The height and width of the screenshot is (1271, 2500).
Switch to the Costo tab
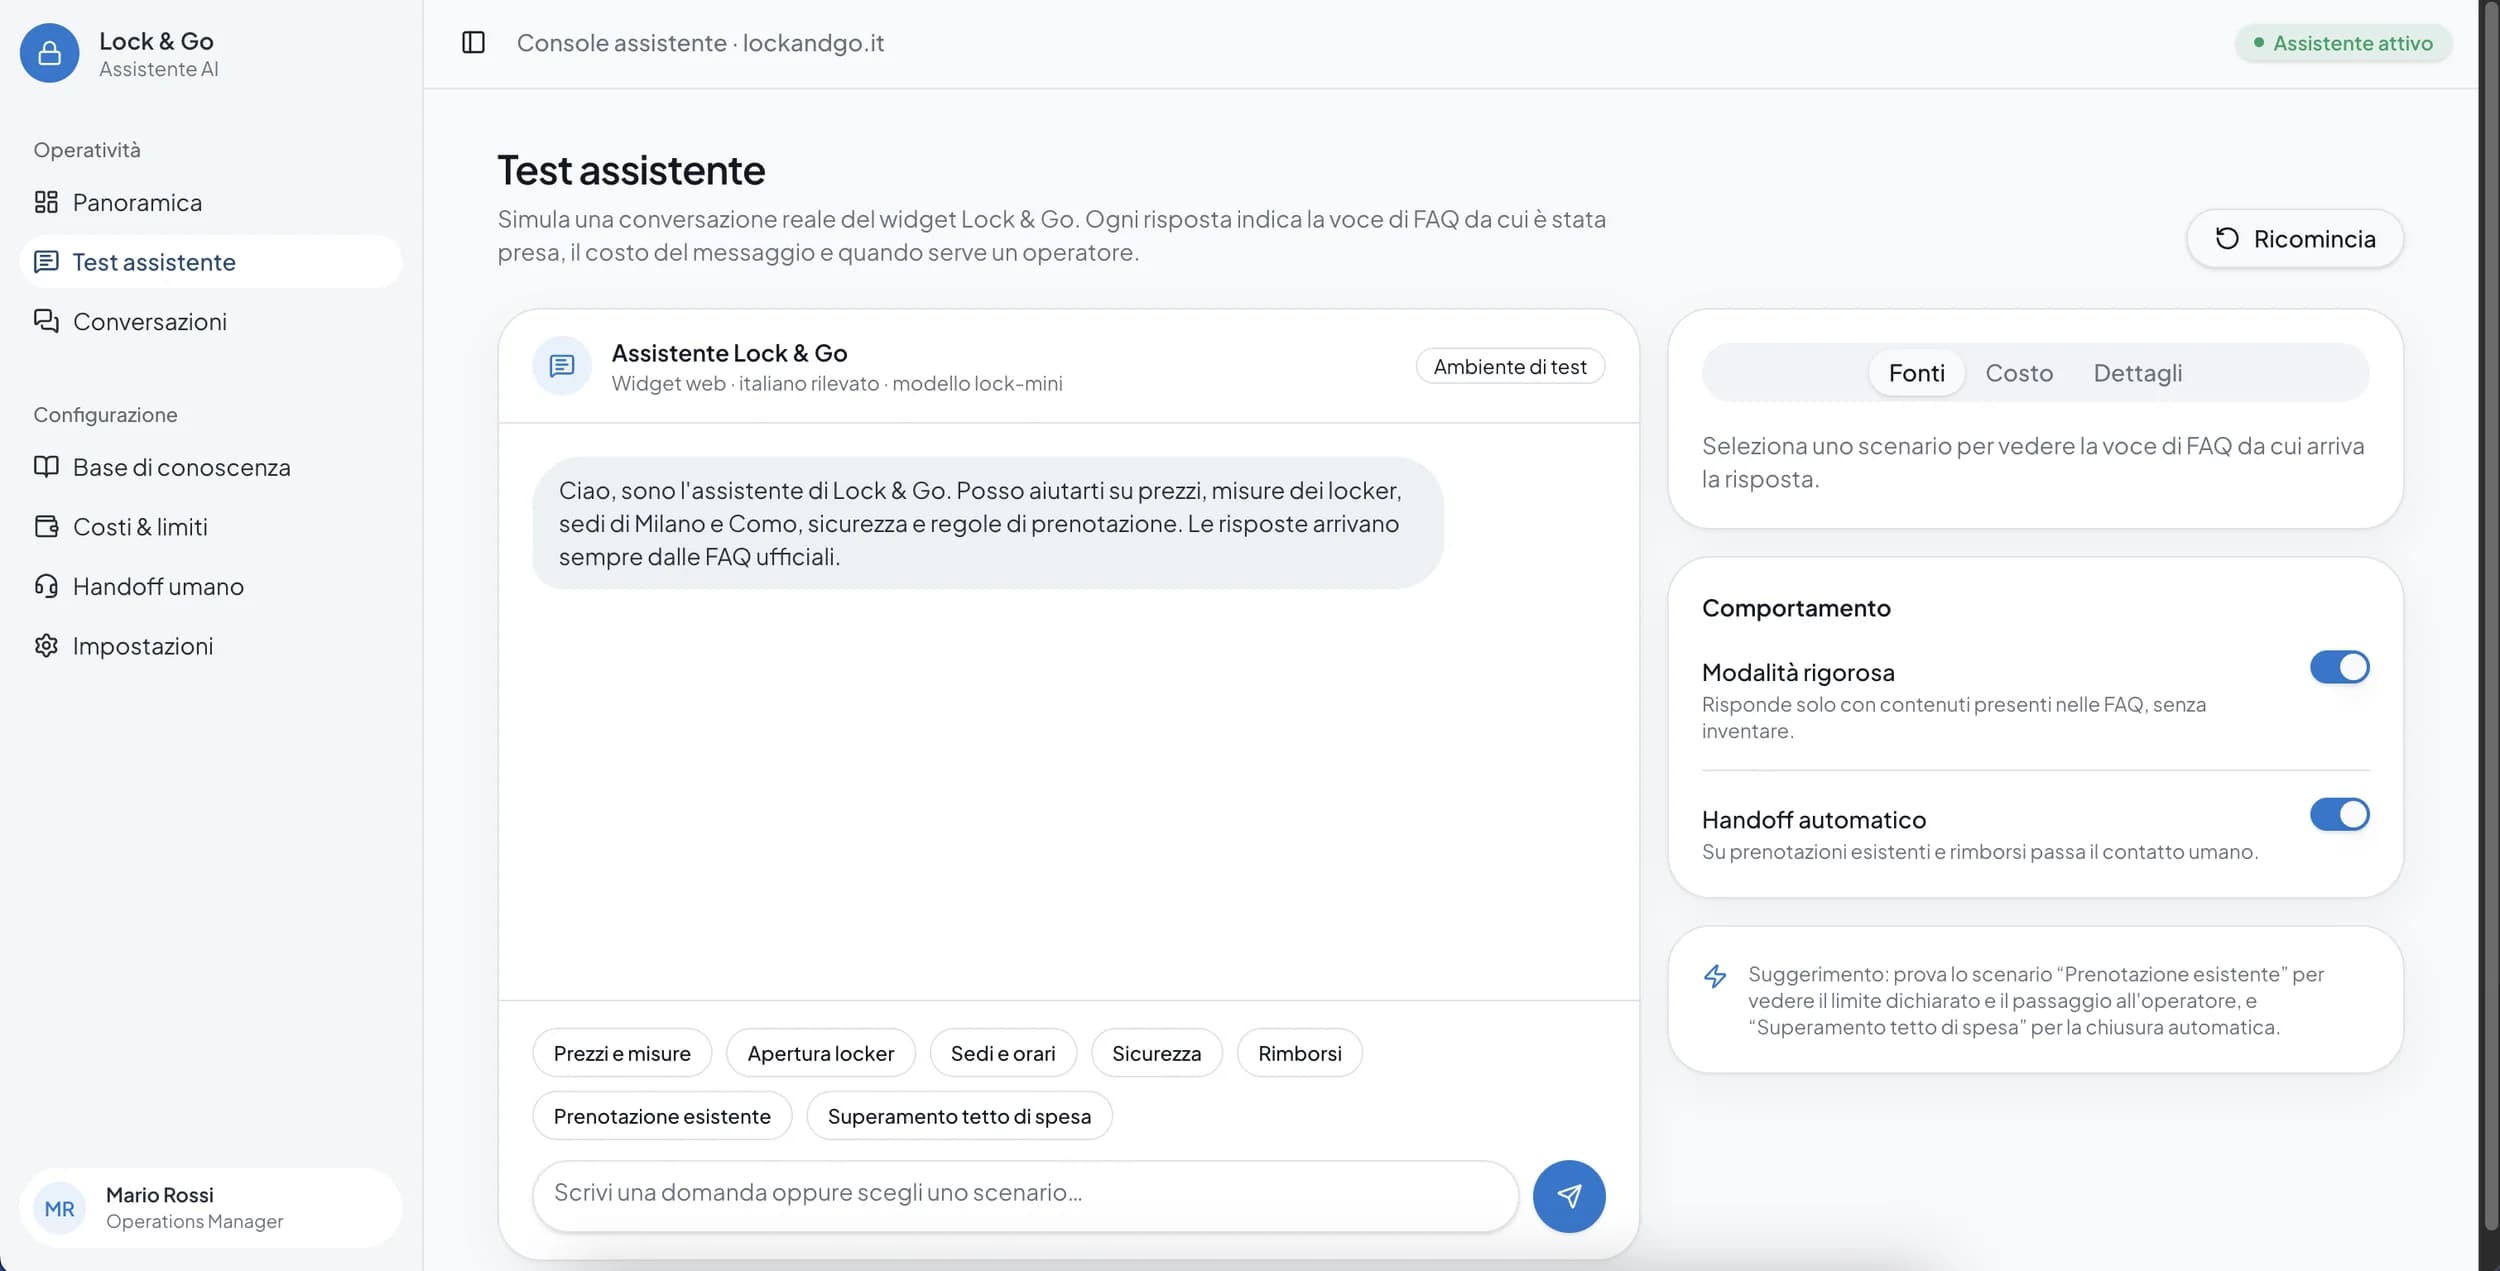[x=2018, y=373]
